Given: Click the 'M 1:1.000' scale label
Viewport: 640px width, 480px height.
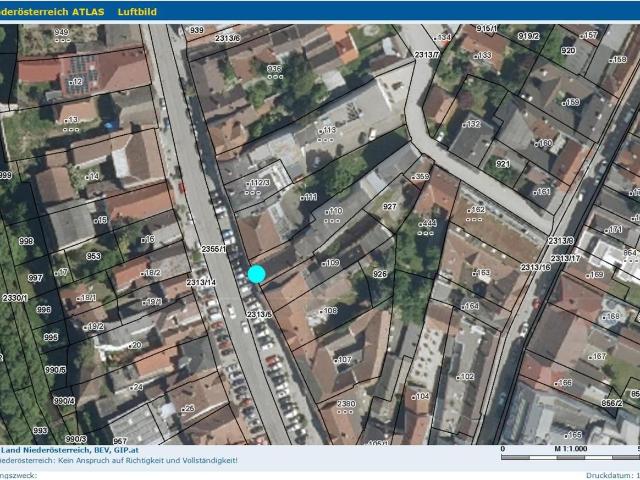Looking at the screenshot, I should pos(570,449).
